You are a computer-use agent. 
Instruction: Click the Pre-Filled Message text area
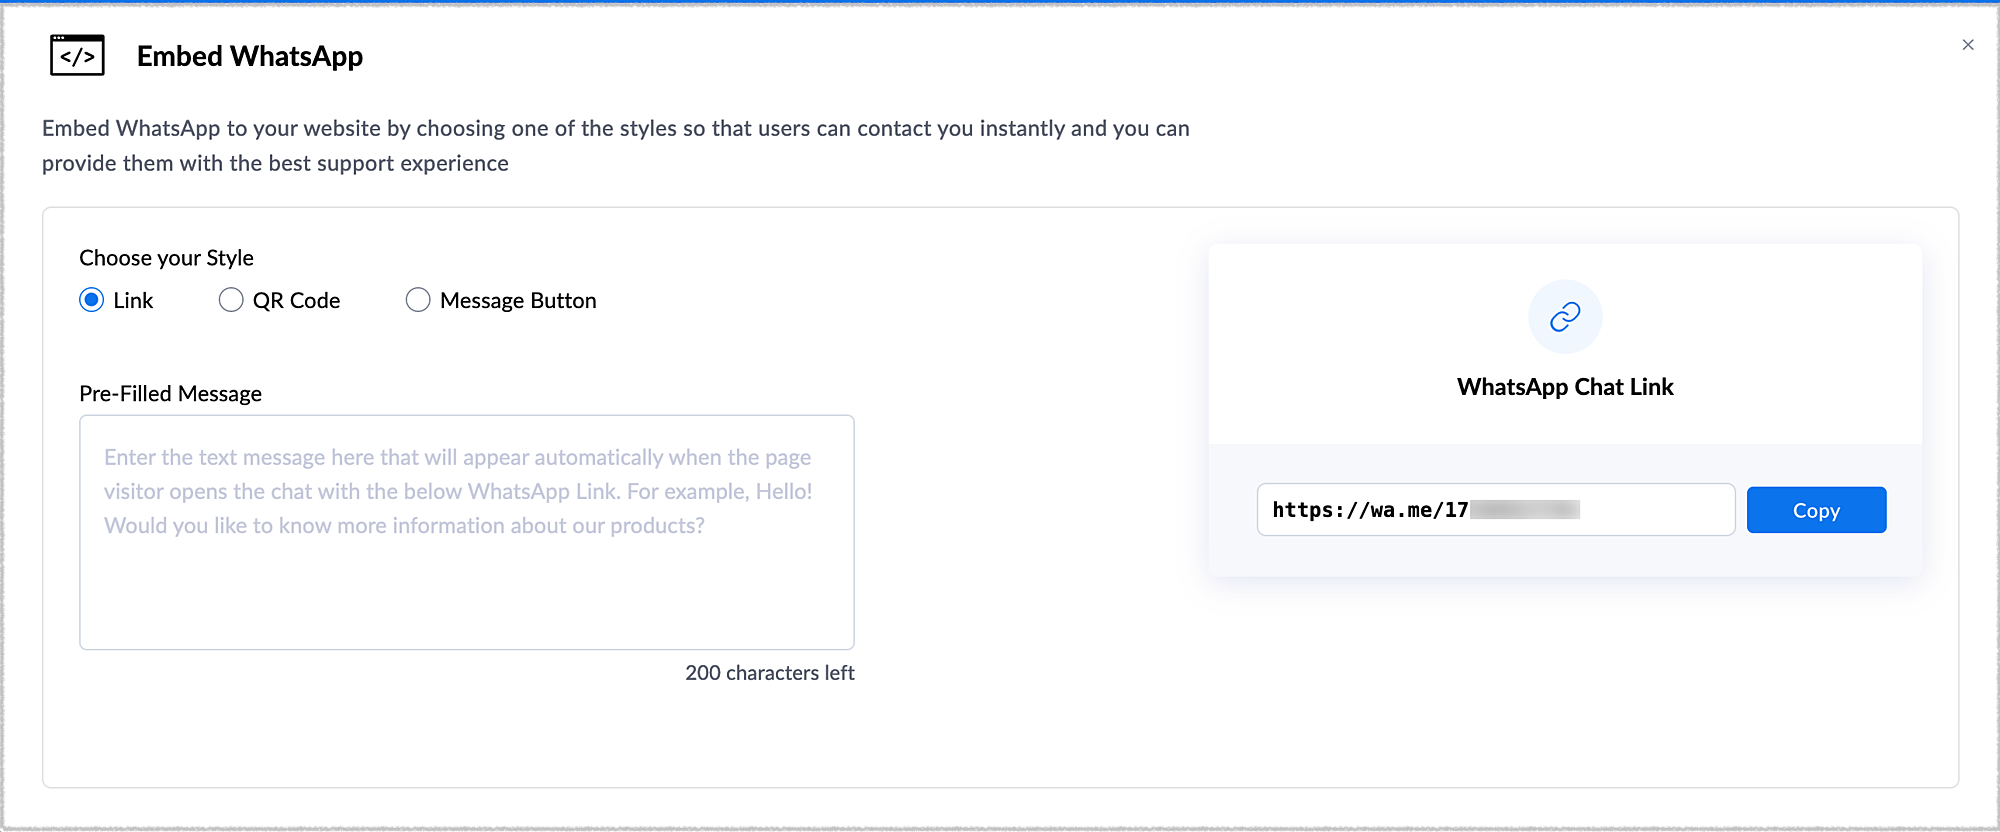(467, 590)
